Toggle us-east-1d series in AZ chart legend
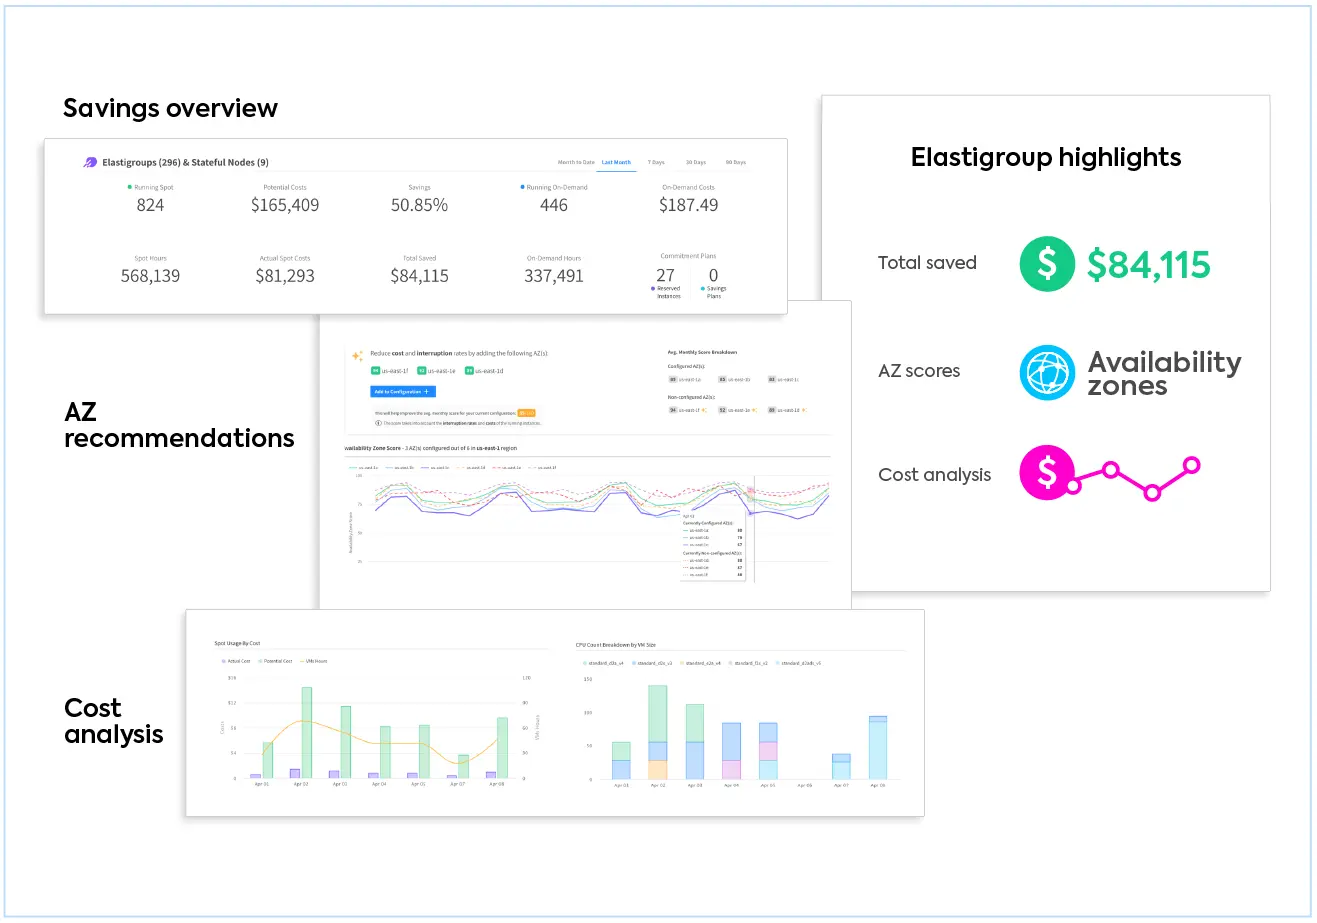1317x923 pixels. [472, 467]
